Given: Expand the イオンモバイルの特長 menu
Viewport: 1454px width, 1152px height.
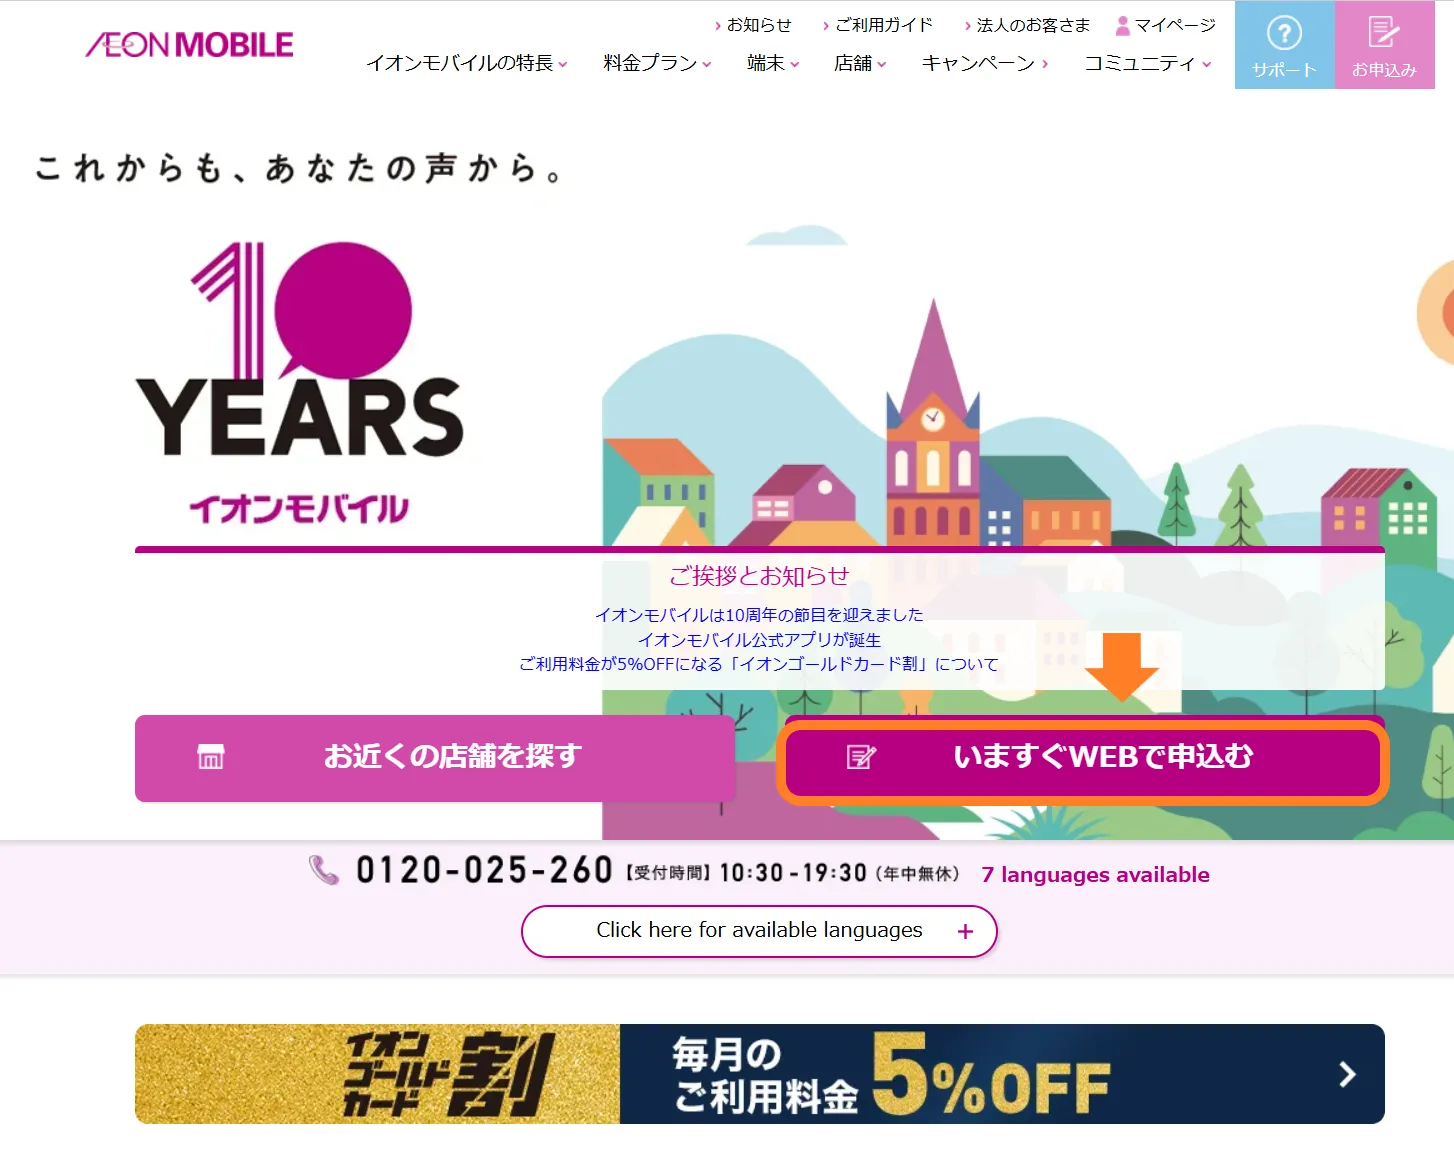Looking at the screenshot, I should click(x=467, y=63).
